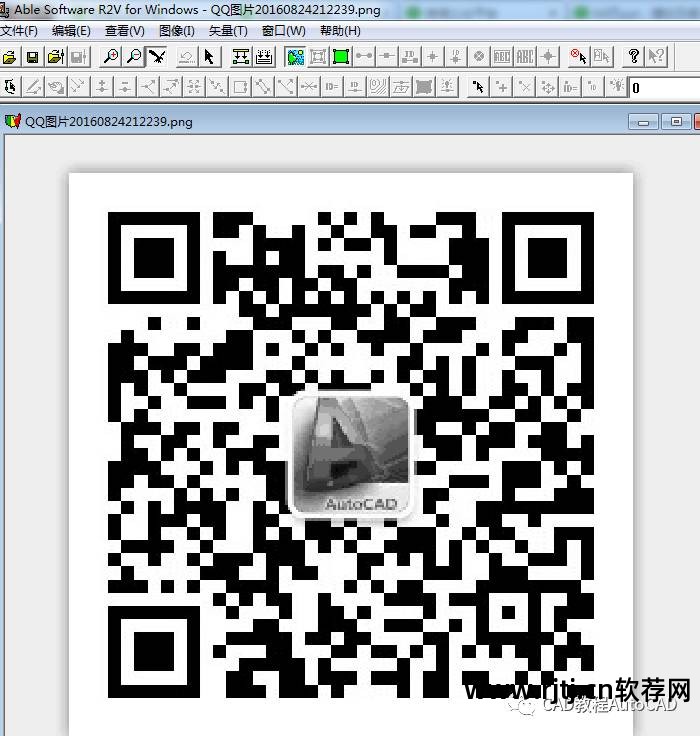Image resolution: width=700 pixels, height=736 pixels.
Task: Click the solid green square region icon
Action: click(x=341, y=57)
